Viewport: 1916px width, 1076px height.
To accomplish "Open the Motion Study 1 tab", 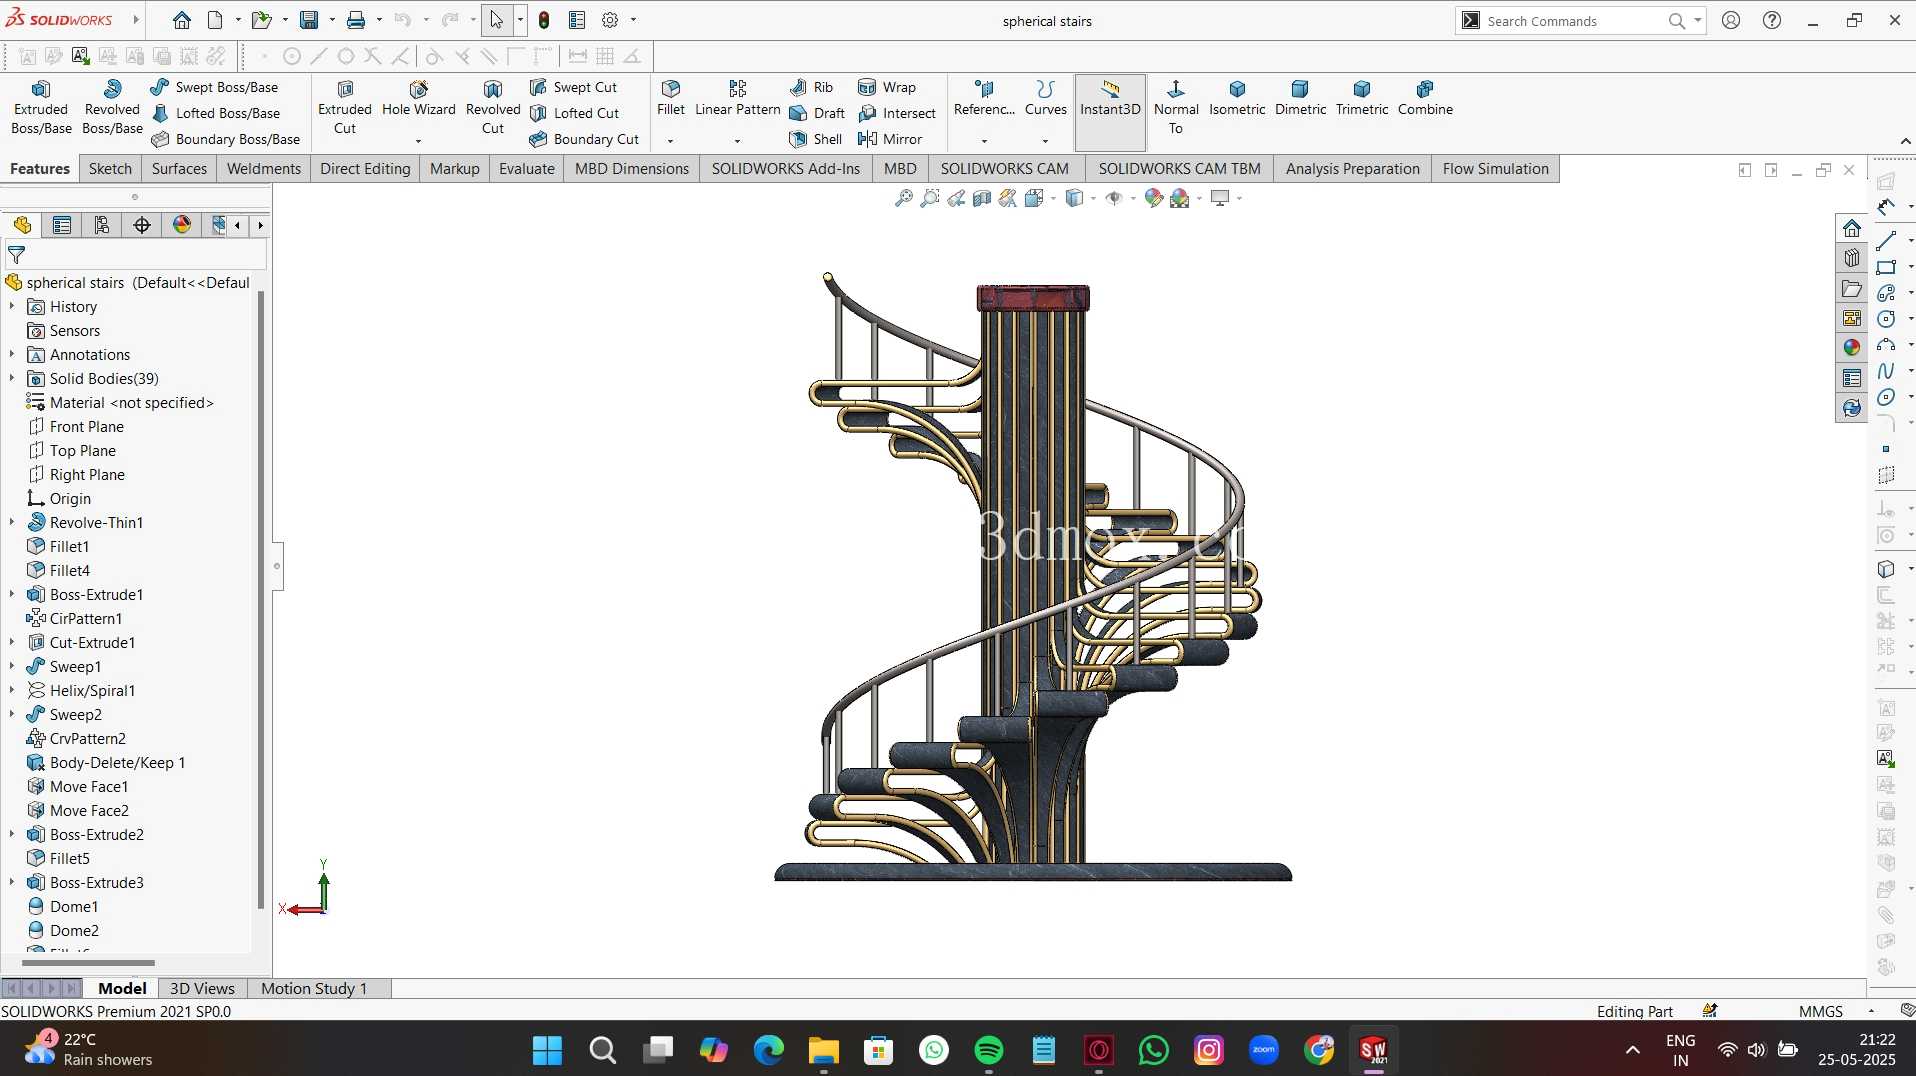I will tap(314, 988).
